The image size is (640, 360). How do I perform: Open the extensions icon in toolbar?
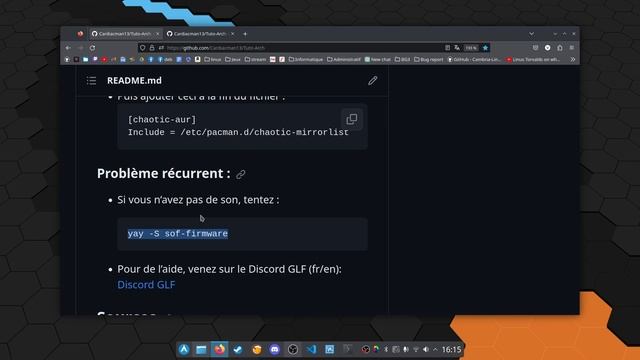pos(560,48)
